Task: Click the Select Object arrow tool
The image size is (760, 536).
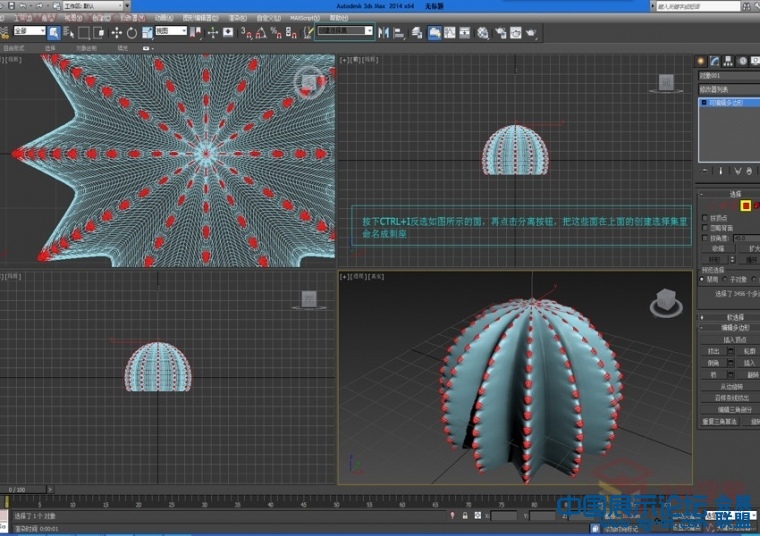Action: pos(54,33)
